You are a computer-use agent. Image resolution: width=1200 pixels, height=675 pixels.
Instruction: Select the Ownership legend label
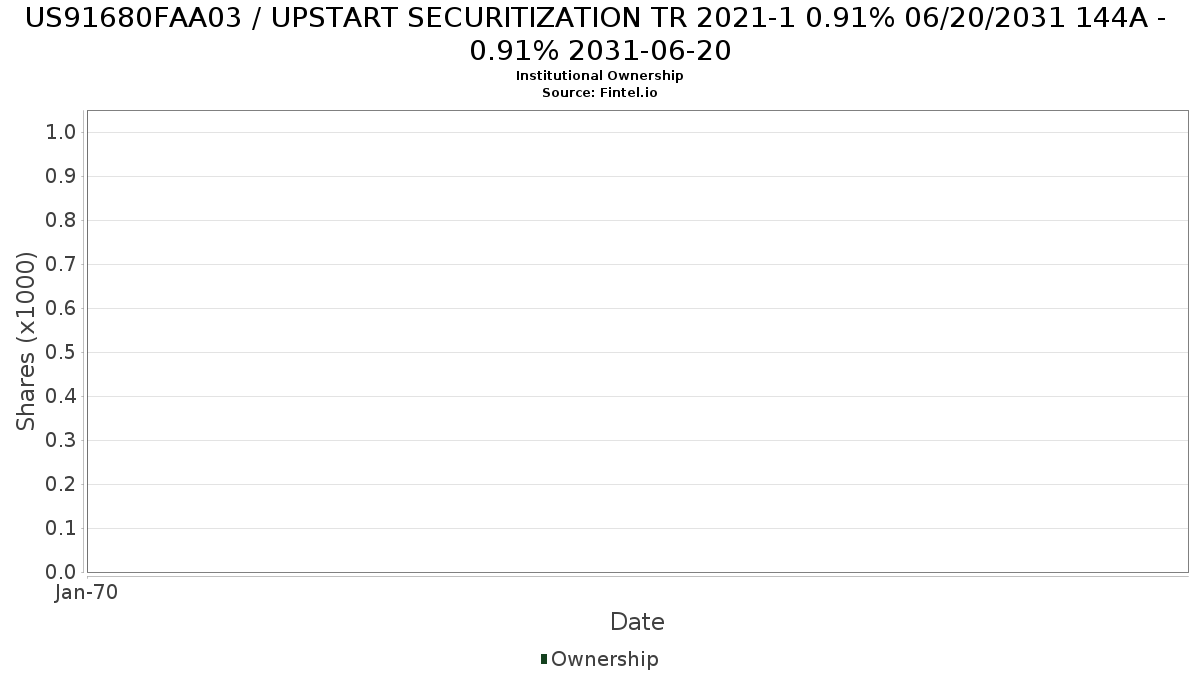(605, 659)
